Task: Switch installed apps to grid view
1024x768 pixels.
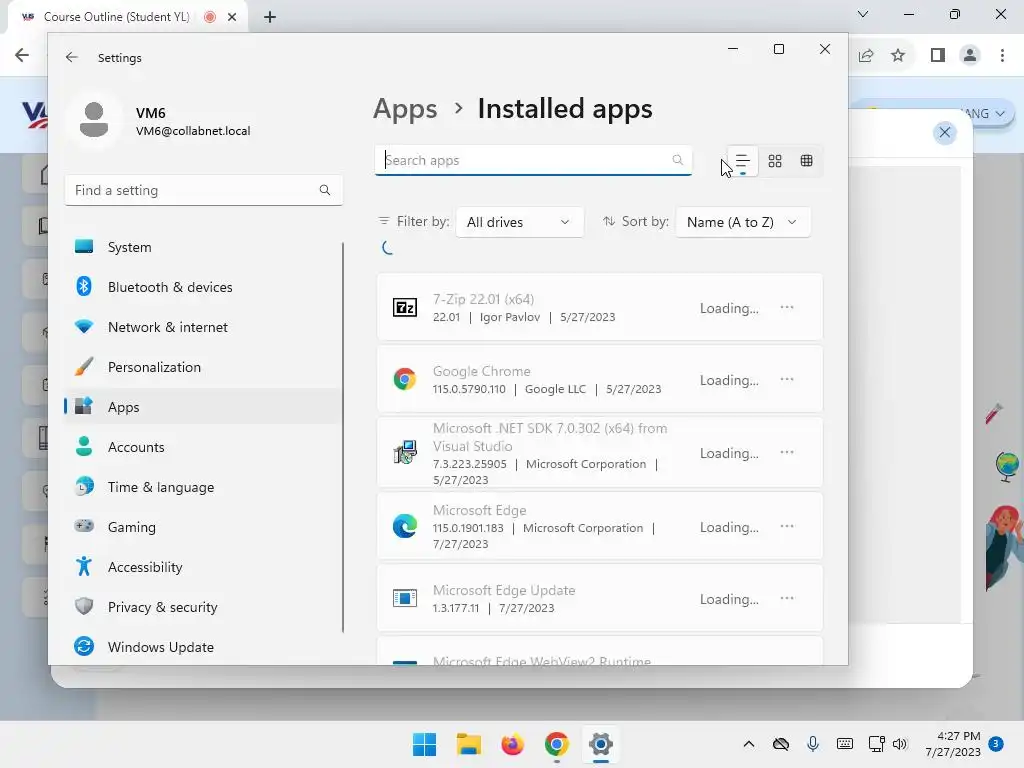Action: pyautogui.click(x=775, y=161)
